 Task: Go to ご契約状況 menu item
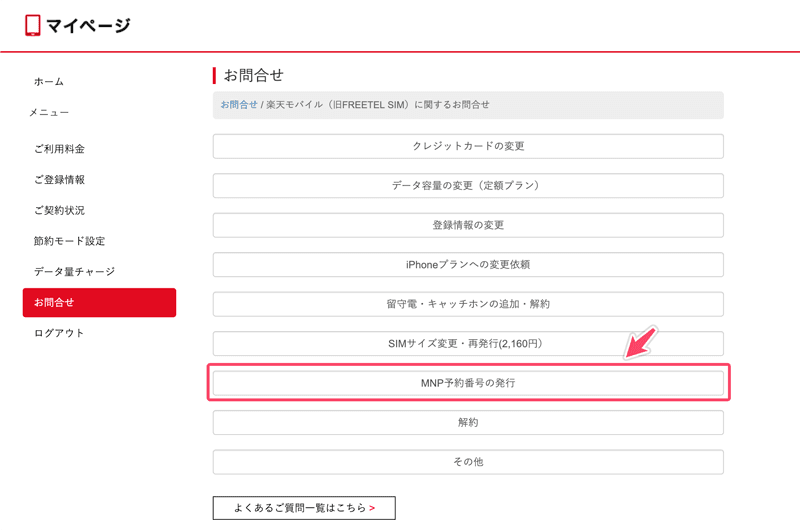tap(59, 210)
